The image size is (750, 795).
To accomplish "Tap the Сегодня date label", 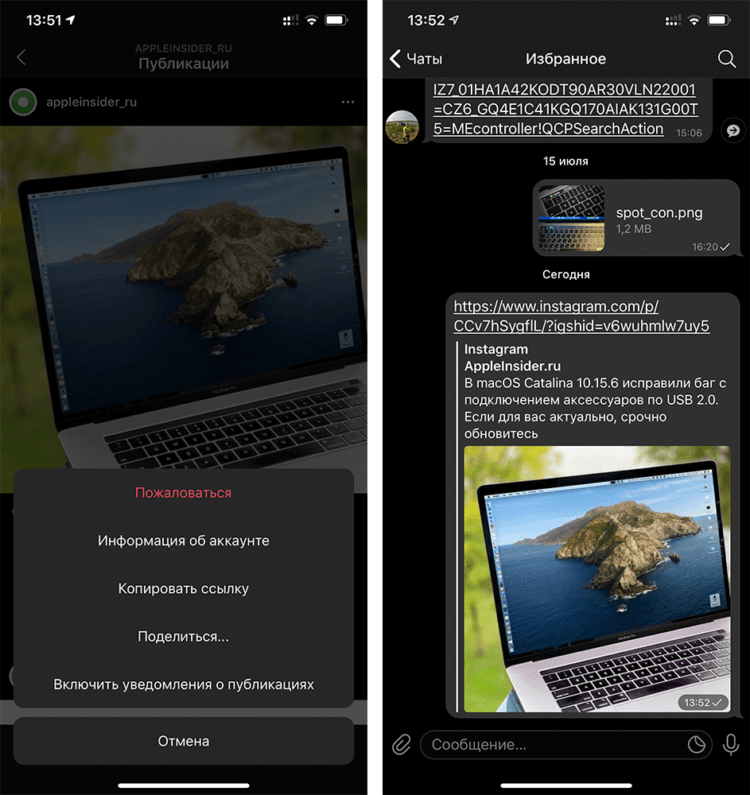I will coord(566,274).
